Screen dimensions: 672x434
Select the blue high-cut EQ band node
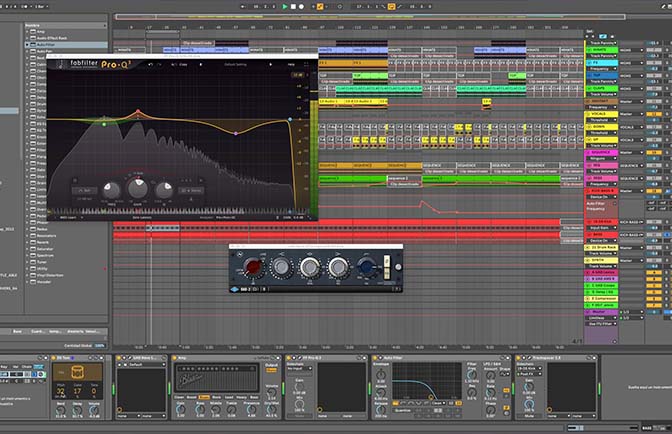click(x=290, y=120)
